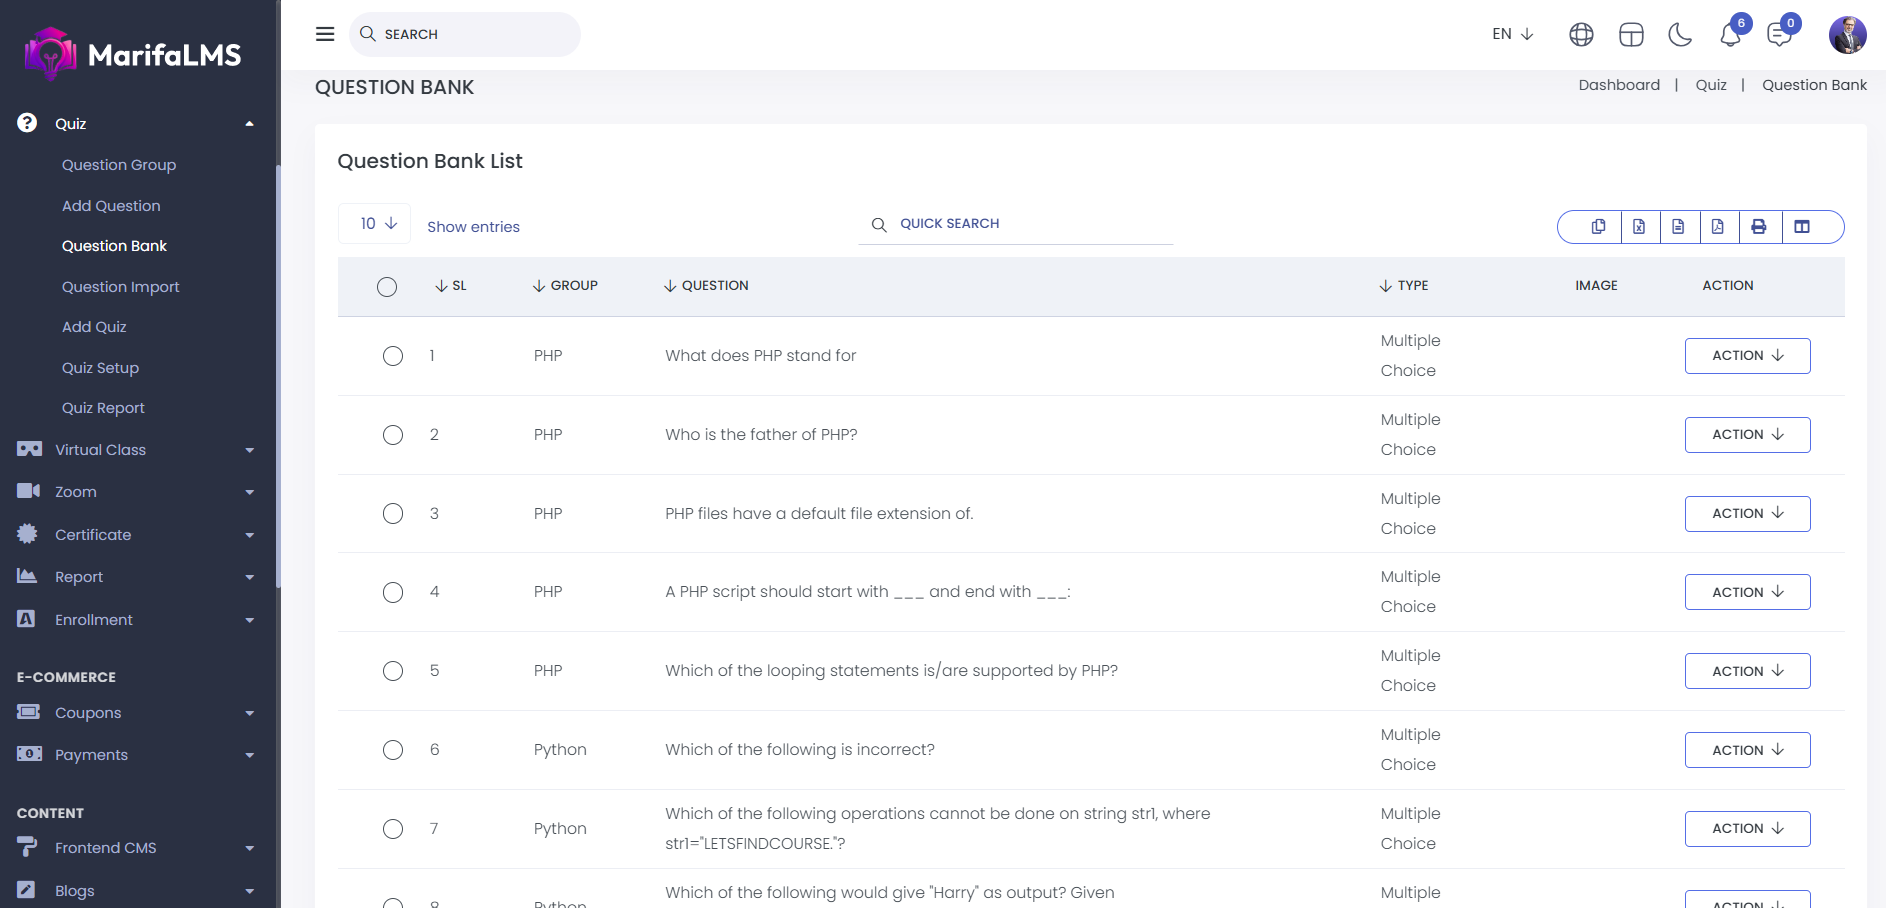The image size is (1886, 908).
Task: Collapse sidebar with the hamburger menu
Action: point(325,34)
